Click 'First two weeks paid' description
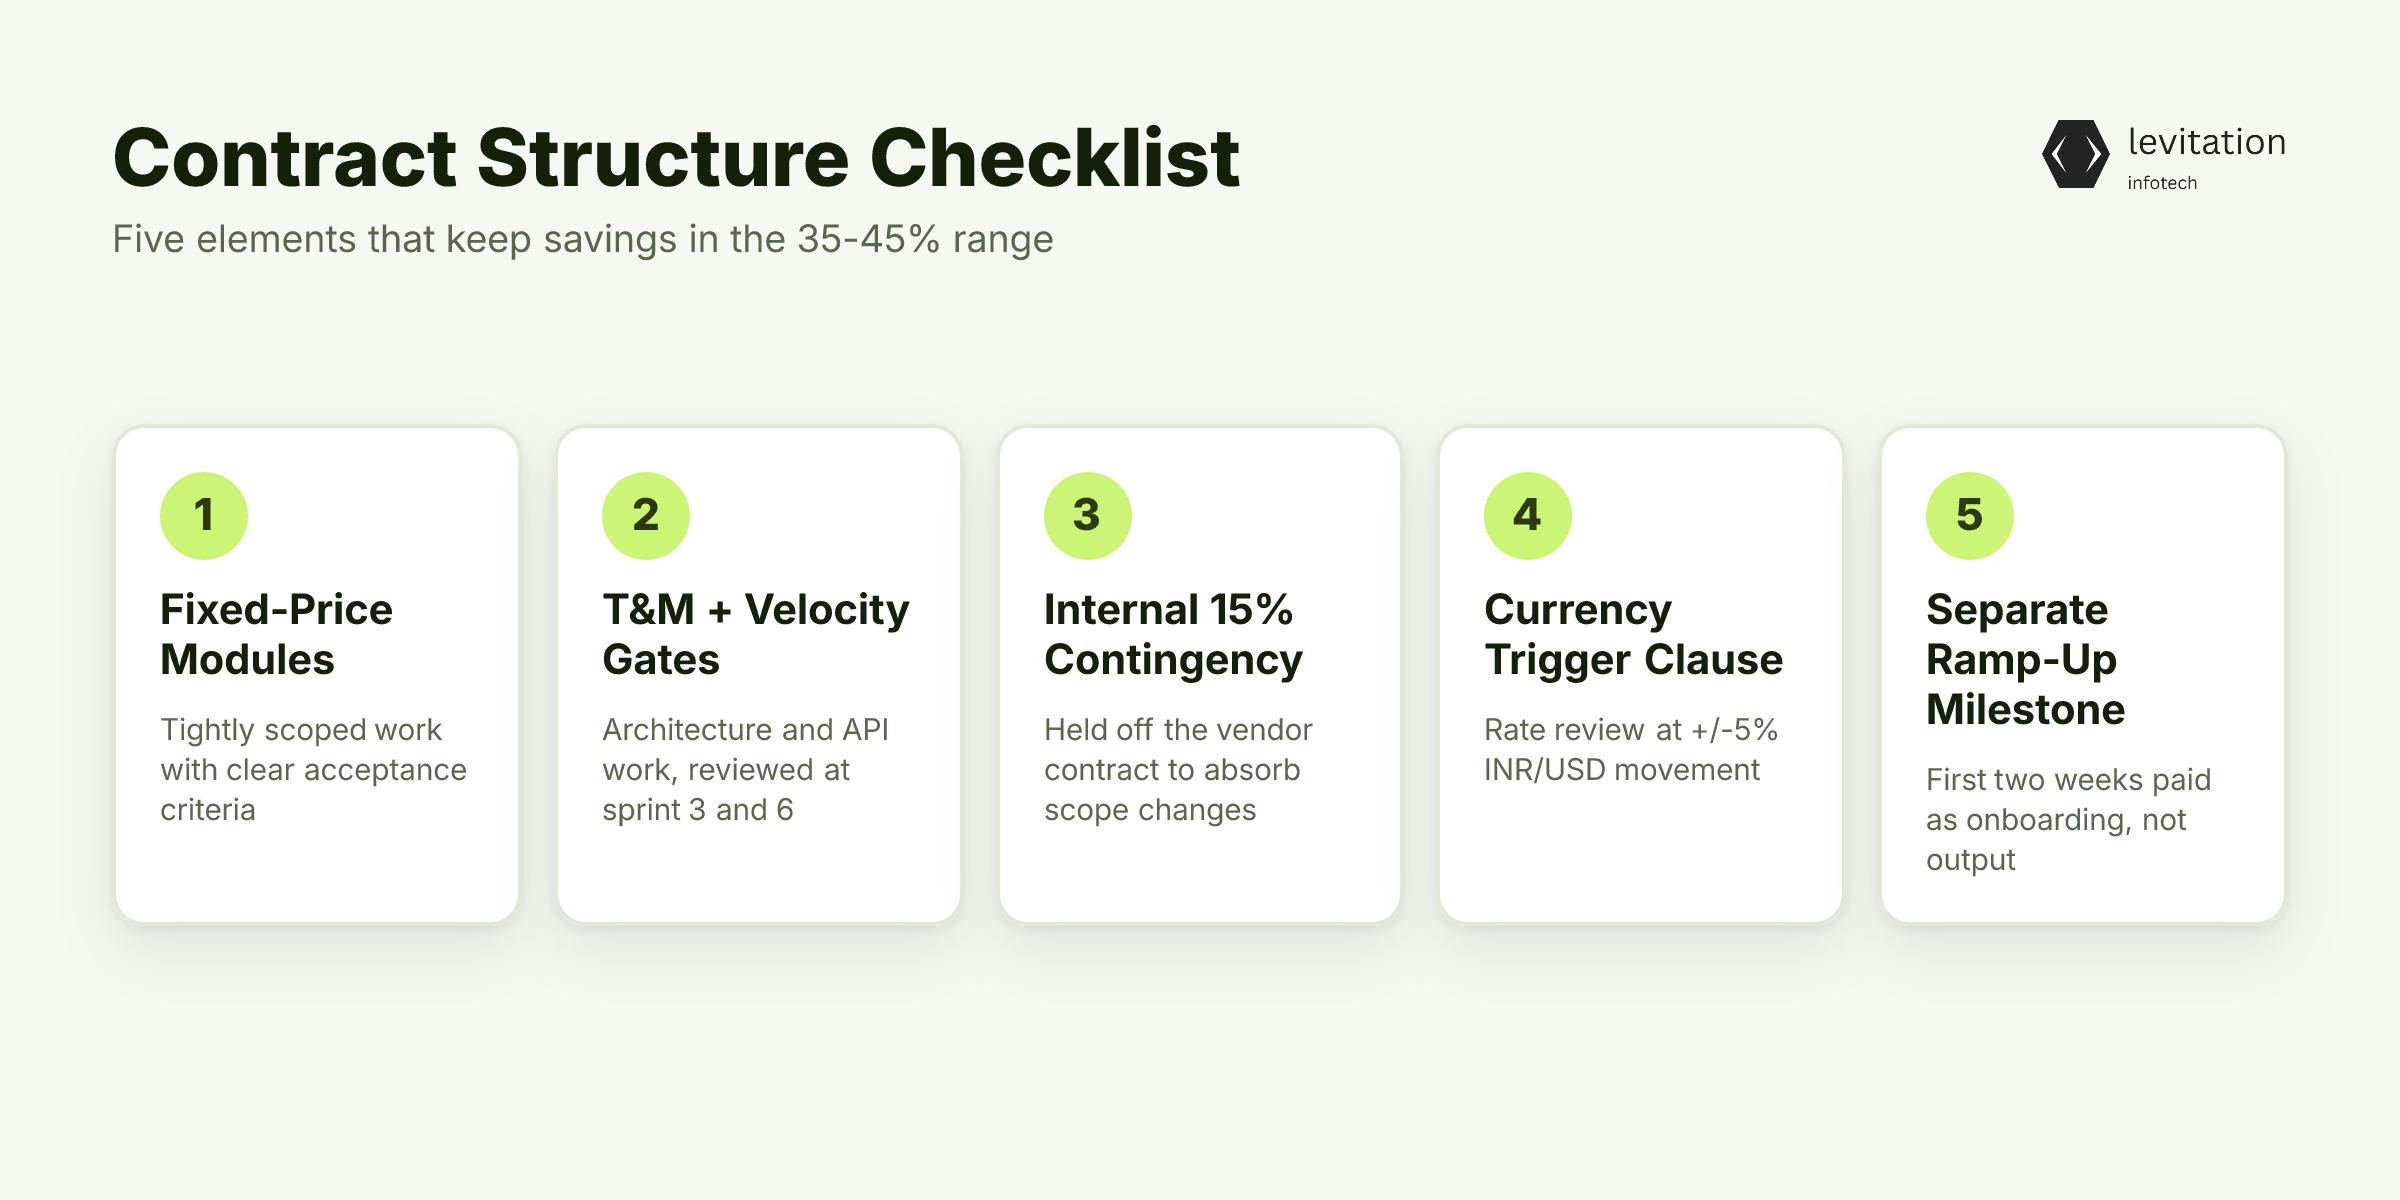 pyautogui.click(x=2069, y=819)
